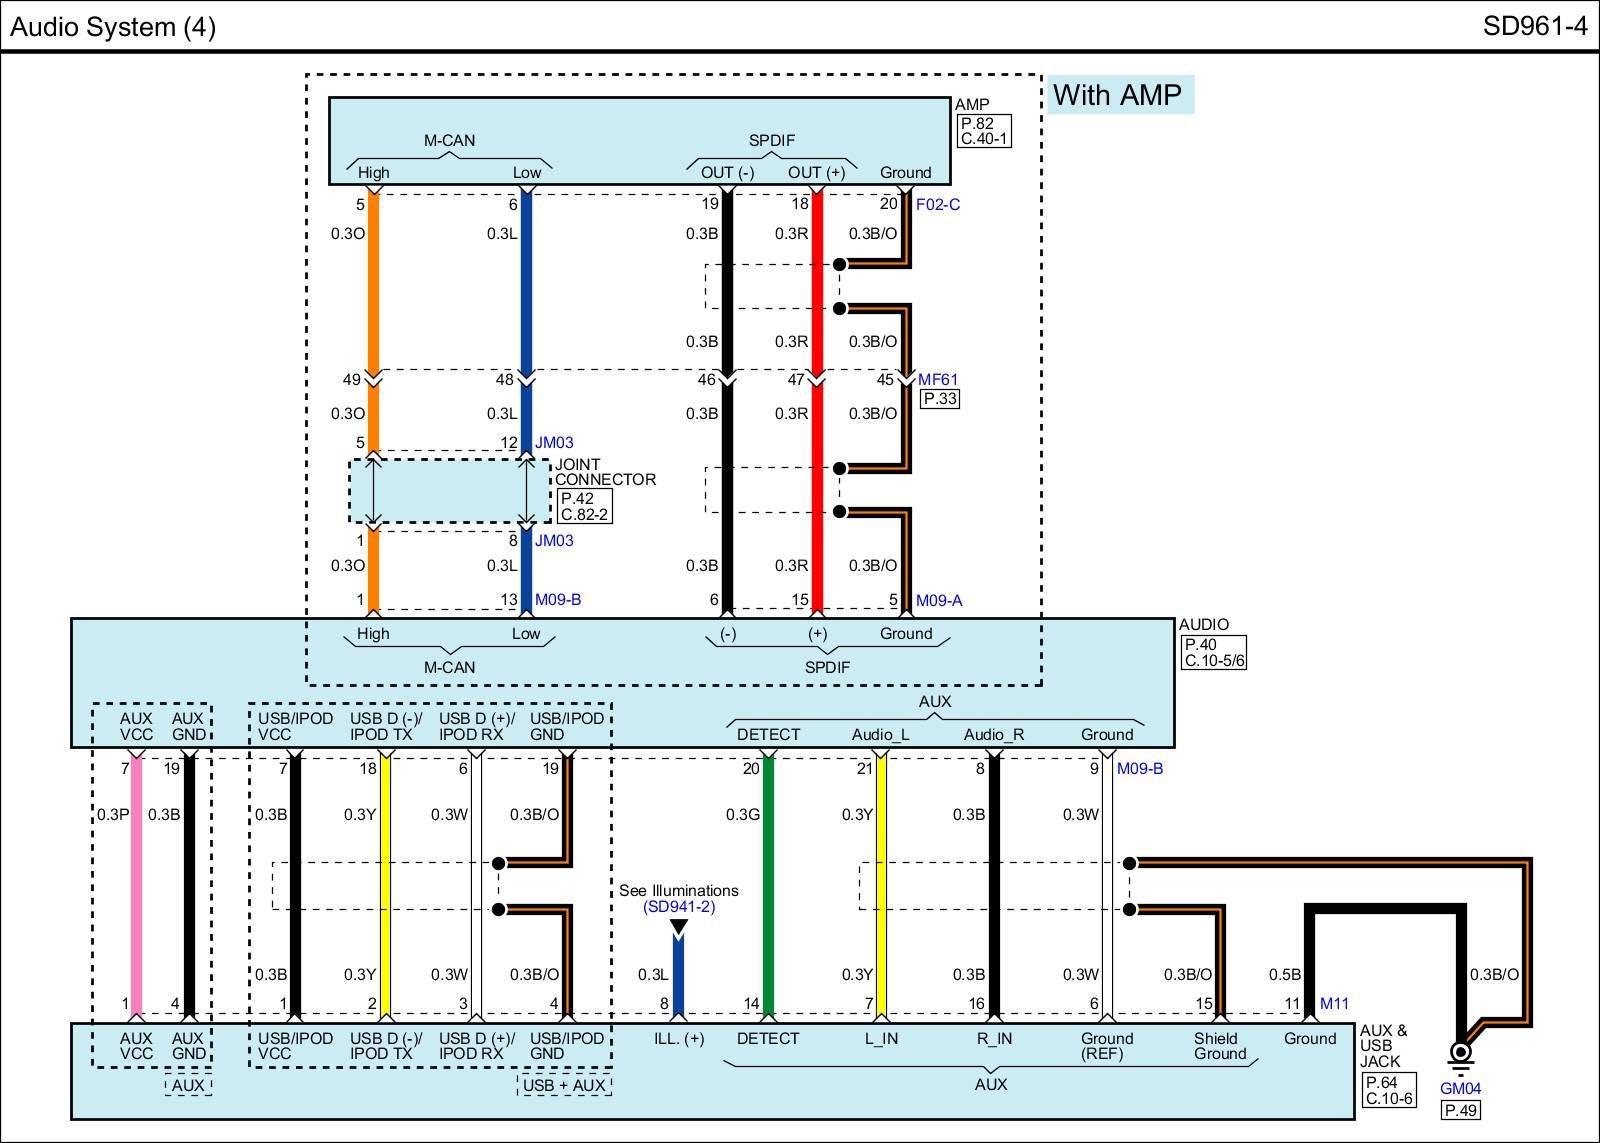Click the Audio System (4) title
Image resolution: width=1600 pixels, height=1143 pixels.
(113, 27)
